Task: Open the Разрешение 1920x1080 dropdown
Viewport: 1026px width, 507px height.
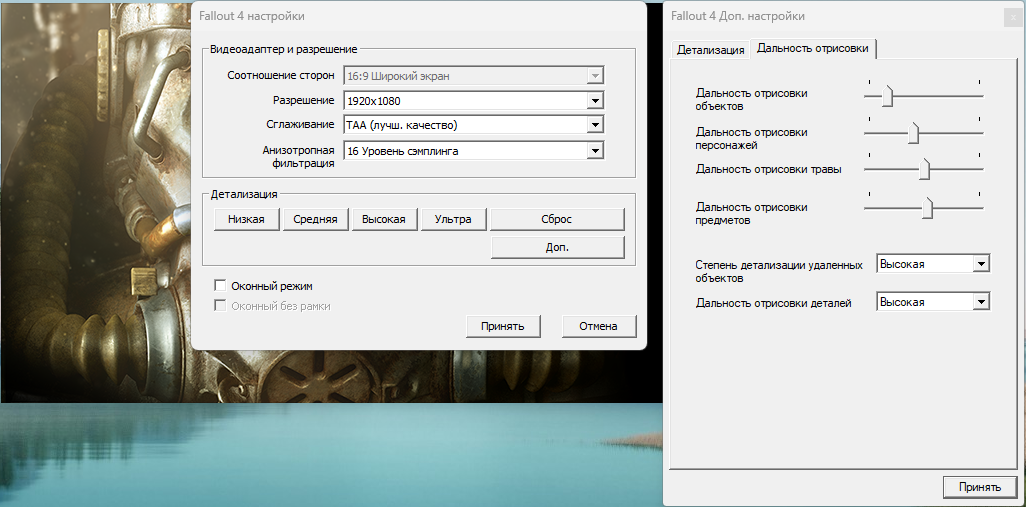Action: [473, 101]
